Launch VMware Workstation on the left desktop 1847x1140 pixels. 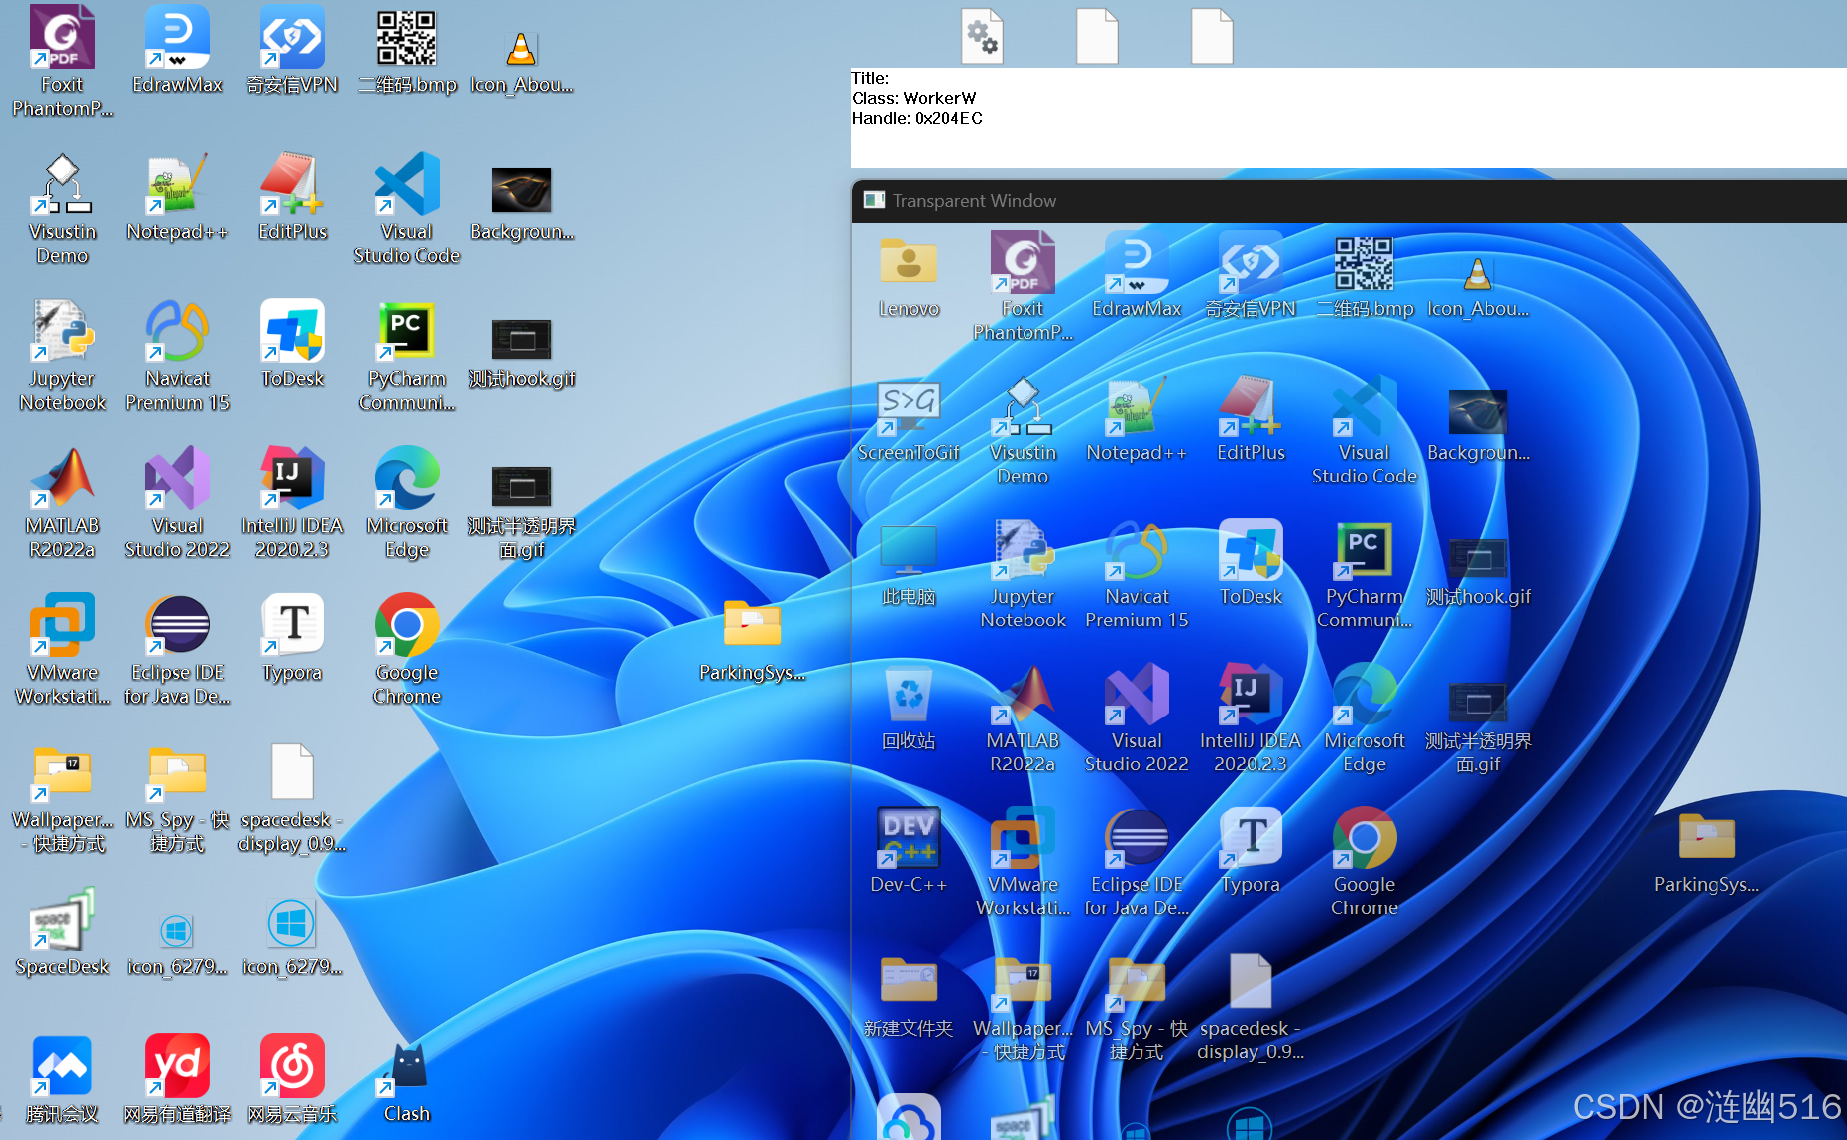(62, 649)
